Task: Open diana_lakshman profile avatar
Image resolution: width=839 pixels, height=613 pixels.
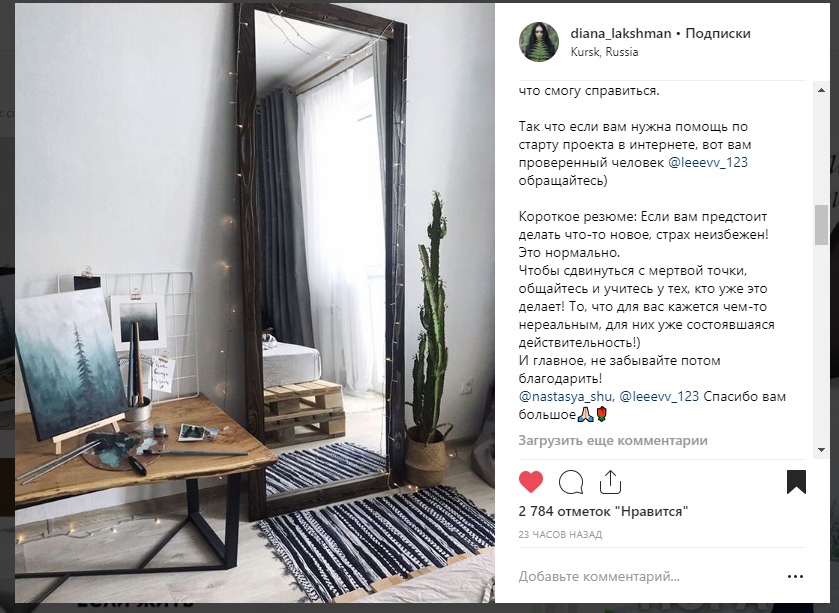Action: [539, 42]
